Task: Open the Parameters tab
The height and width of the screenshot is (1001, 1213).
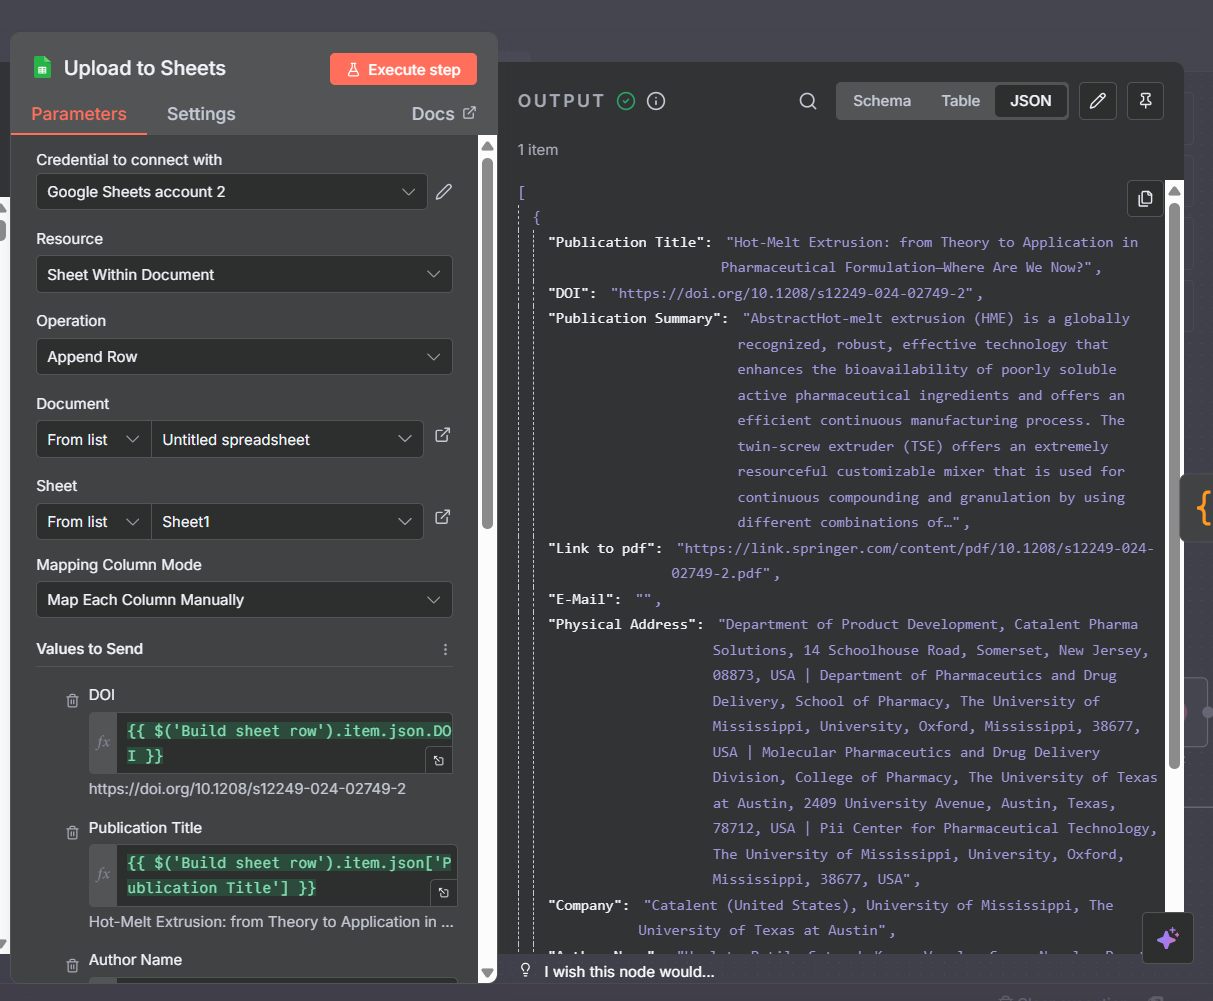Action: pos(79,114)
